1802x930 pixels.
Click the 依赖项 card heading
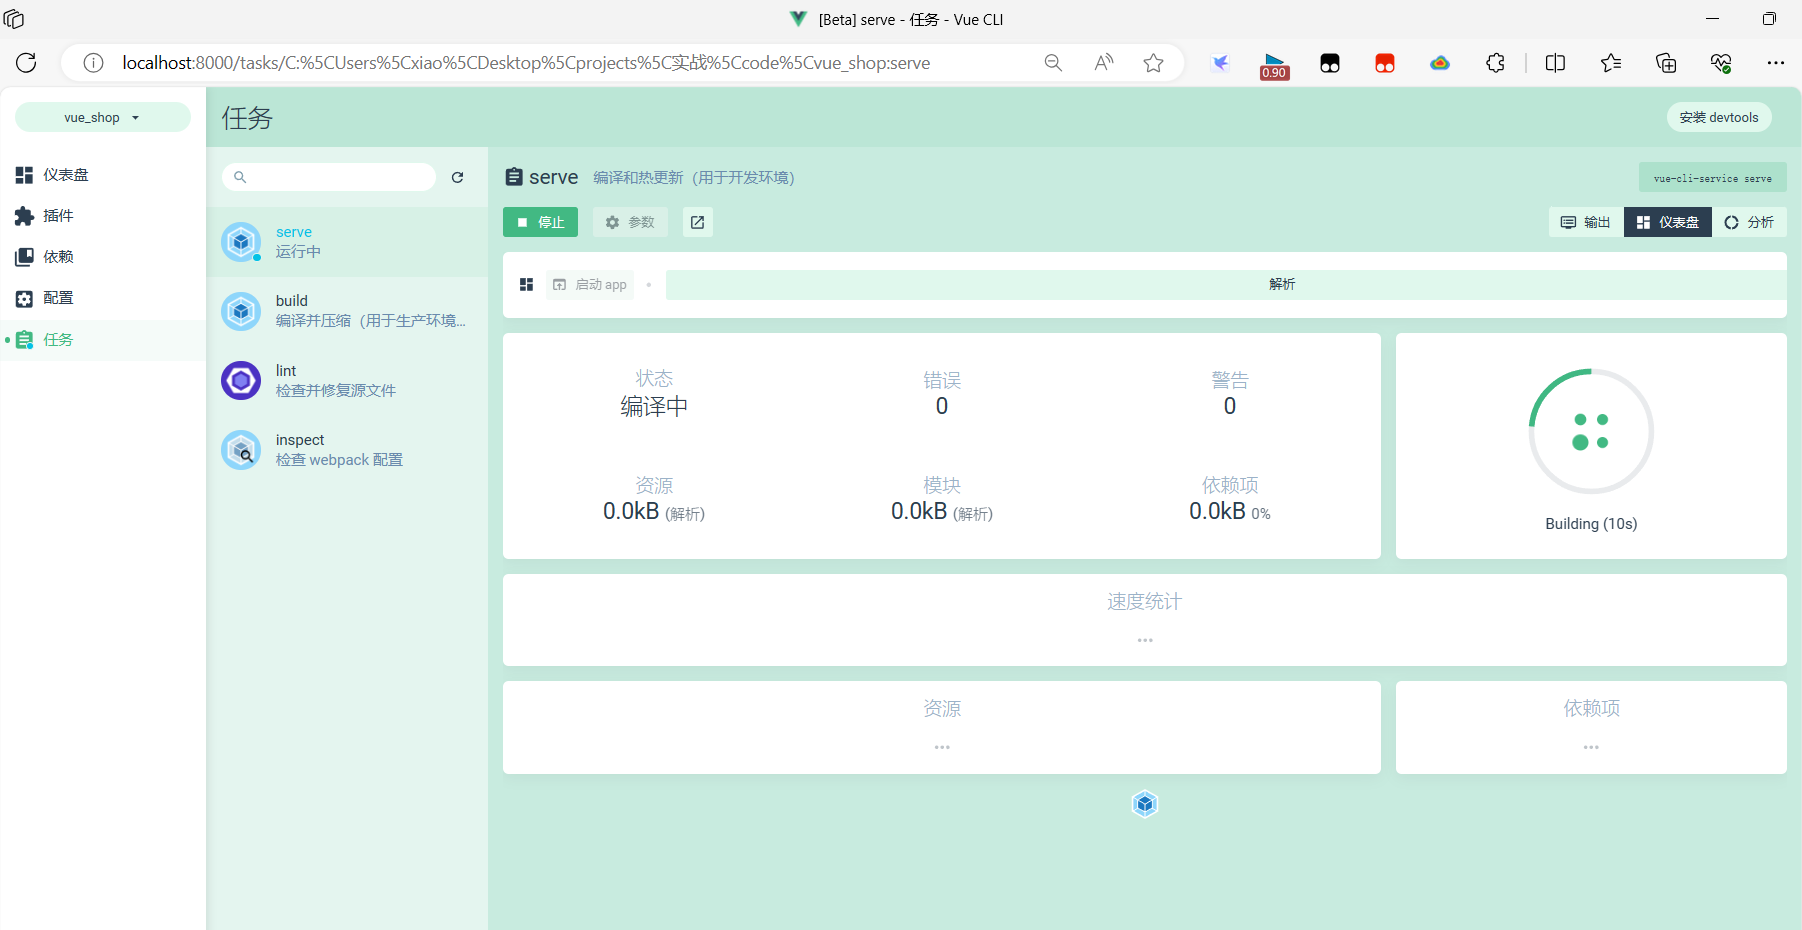tap(1591, 709)
